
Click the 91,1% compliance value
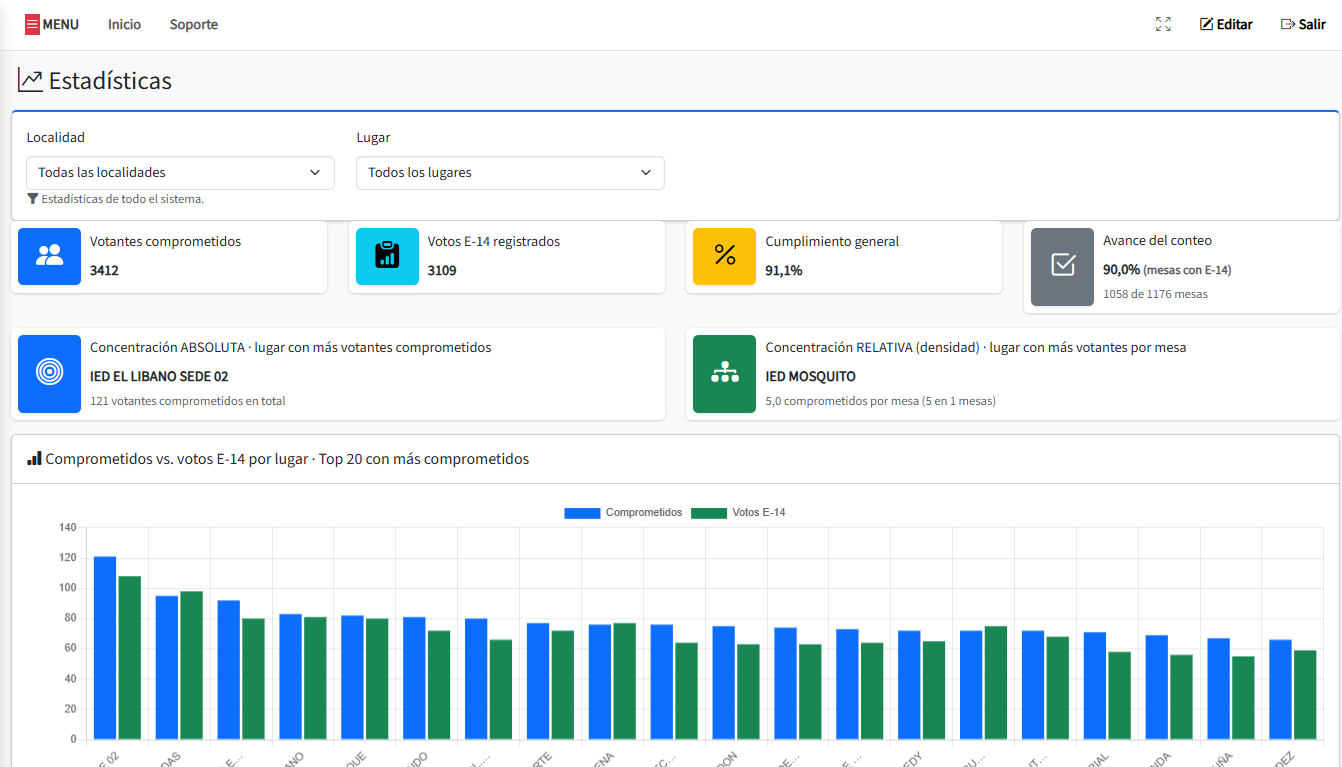pos(784,270)
